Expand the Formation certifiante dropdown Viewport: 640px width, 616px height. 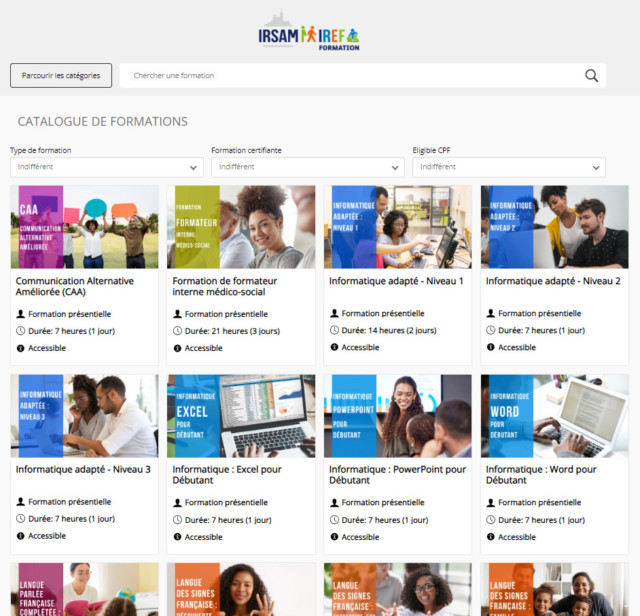click(308, 167)
